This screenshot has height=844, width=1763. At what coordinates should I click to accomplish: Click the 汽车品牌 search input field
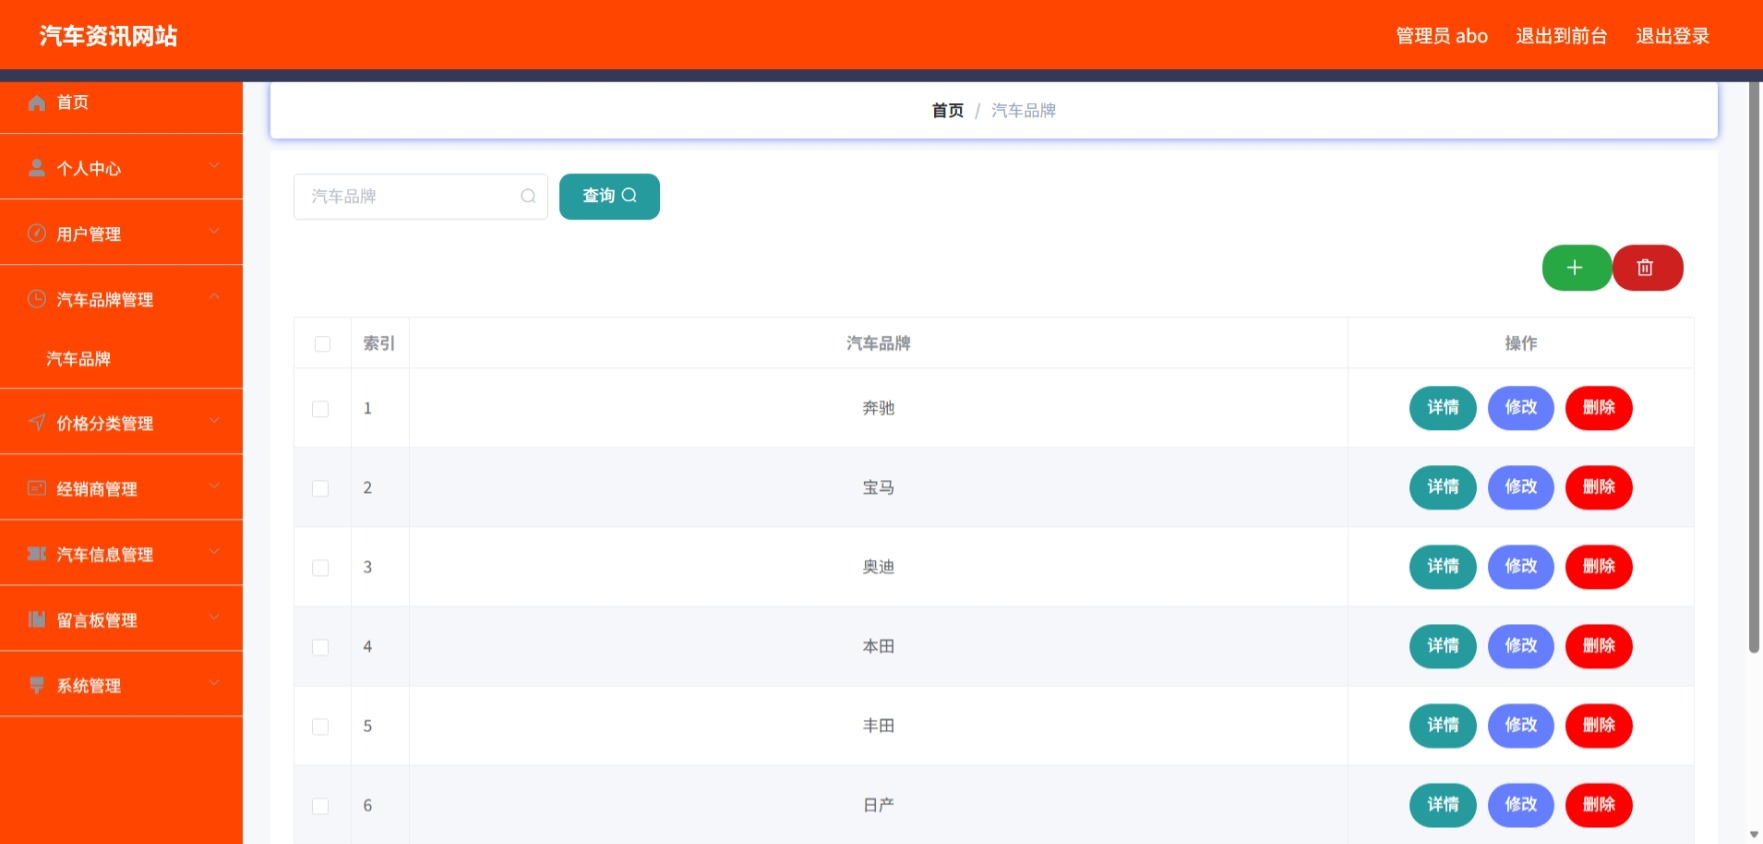point(420,196)
